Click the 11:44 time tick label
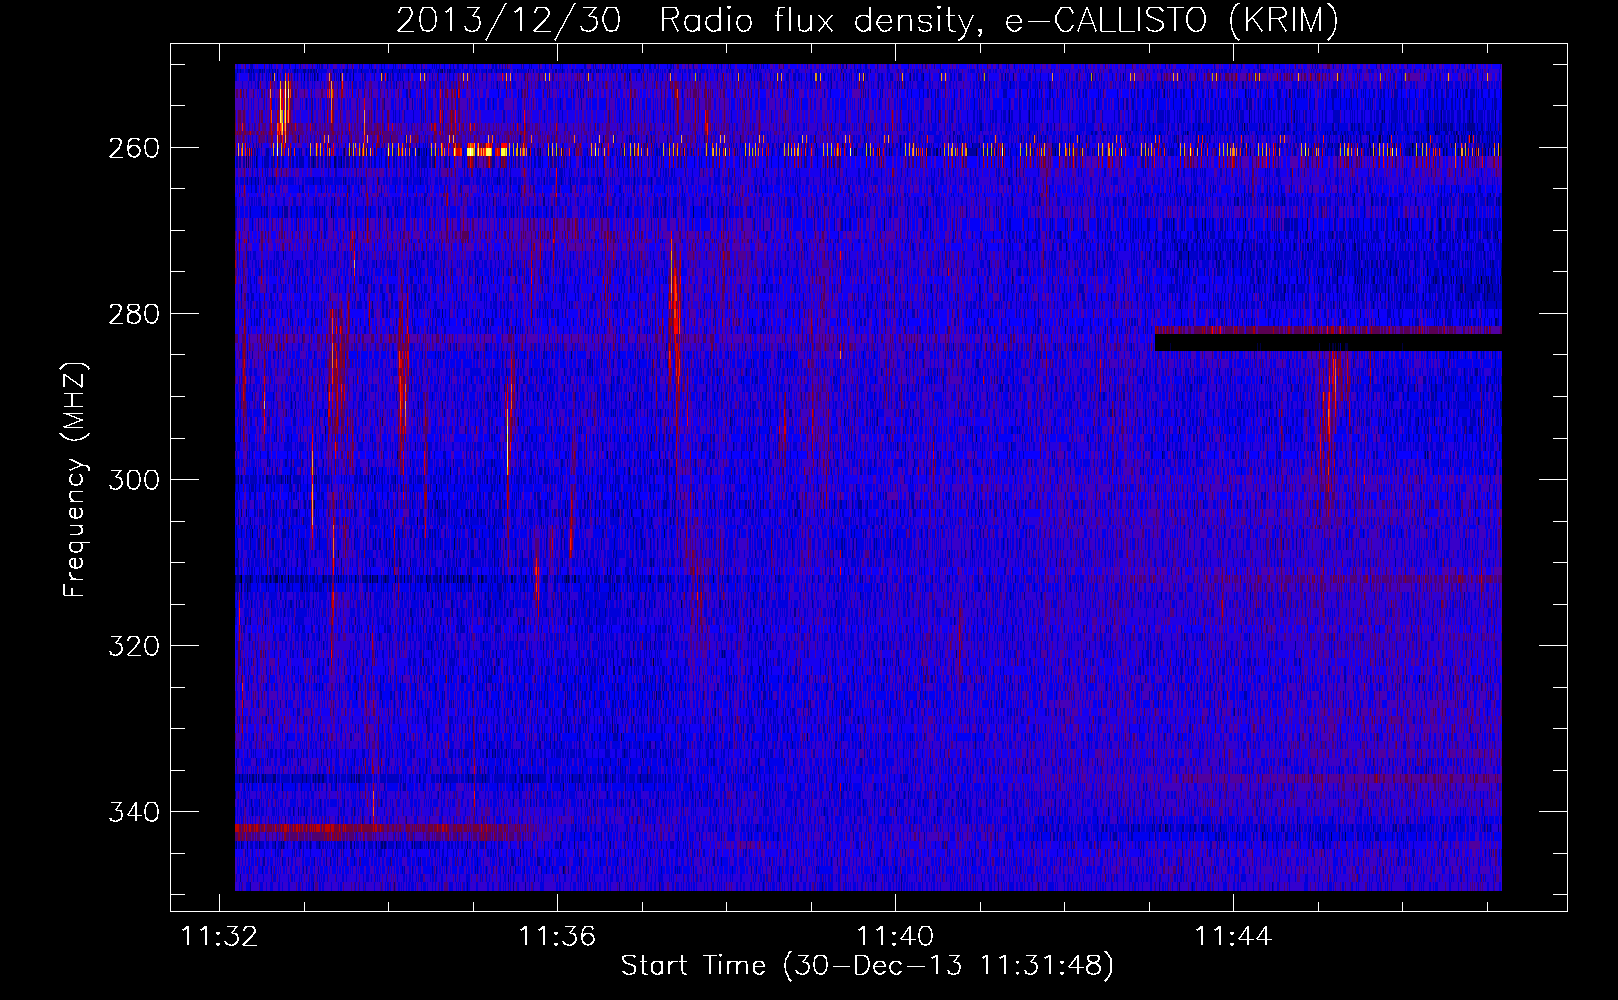This screenshot has height=1000, width=1618. [x=1233, y=936]
